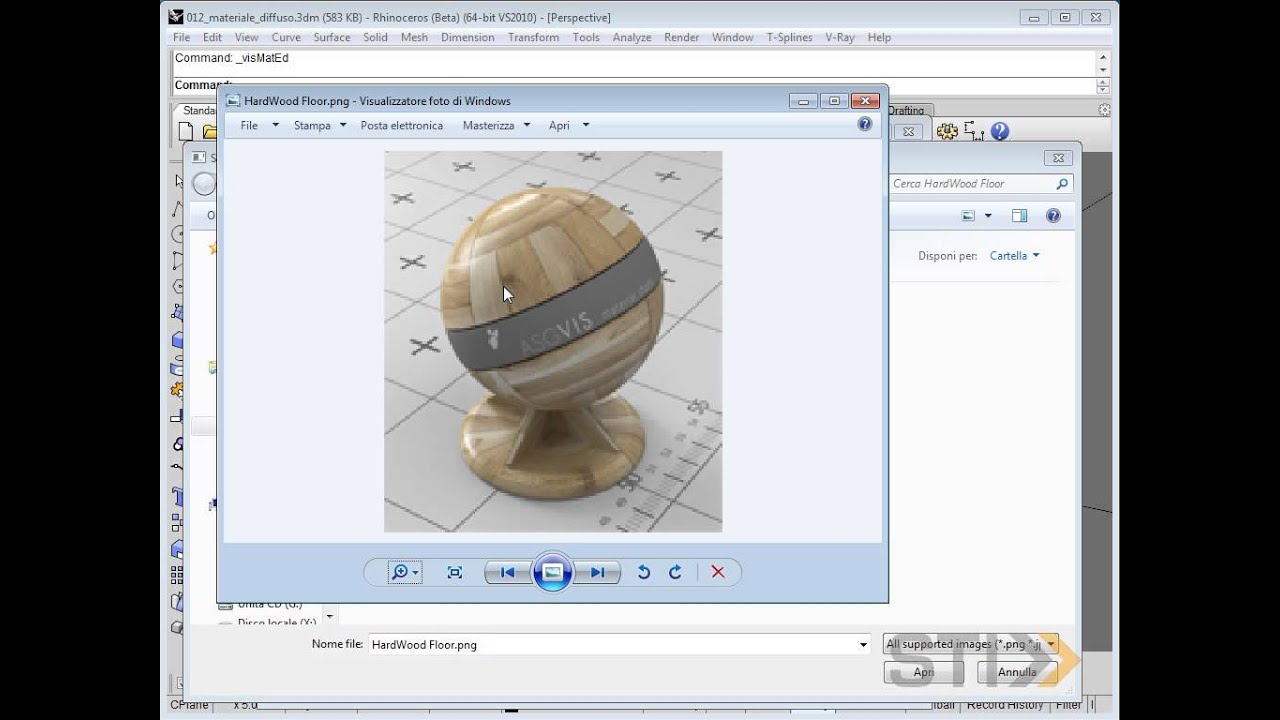Open Rhino View menu
This screenshot has width=1280, height=720.
pyautogui.click(x=246, y=37)
